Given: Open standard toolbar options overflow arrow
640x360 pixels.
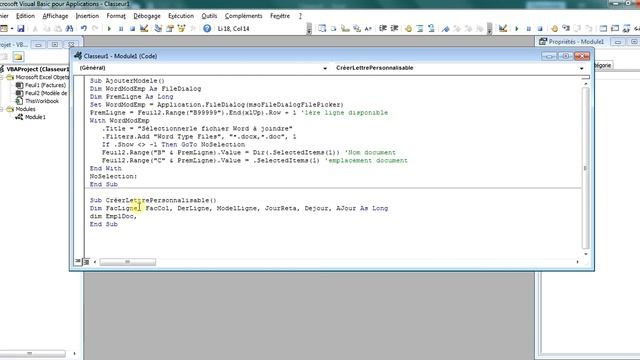Looking at the screenshot, I should (x=309, y=29).
